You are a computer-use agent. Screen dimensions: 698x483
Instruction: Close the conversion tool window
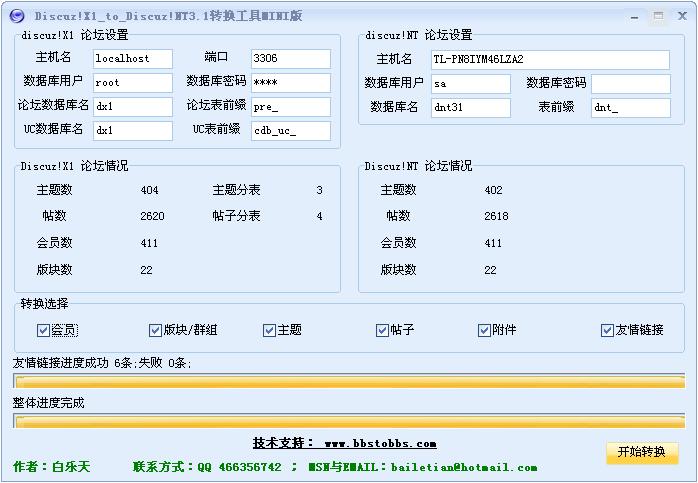pyautogui.click(x=682, y=16)
